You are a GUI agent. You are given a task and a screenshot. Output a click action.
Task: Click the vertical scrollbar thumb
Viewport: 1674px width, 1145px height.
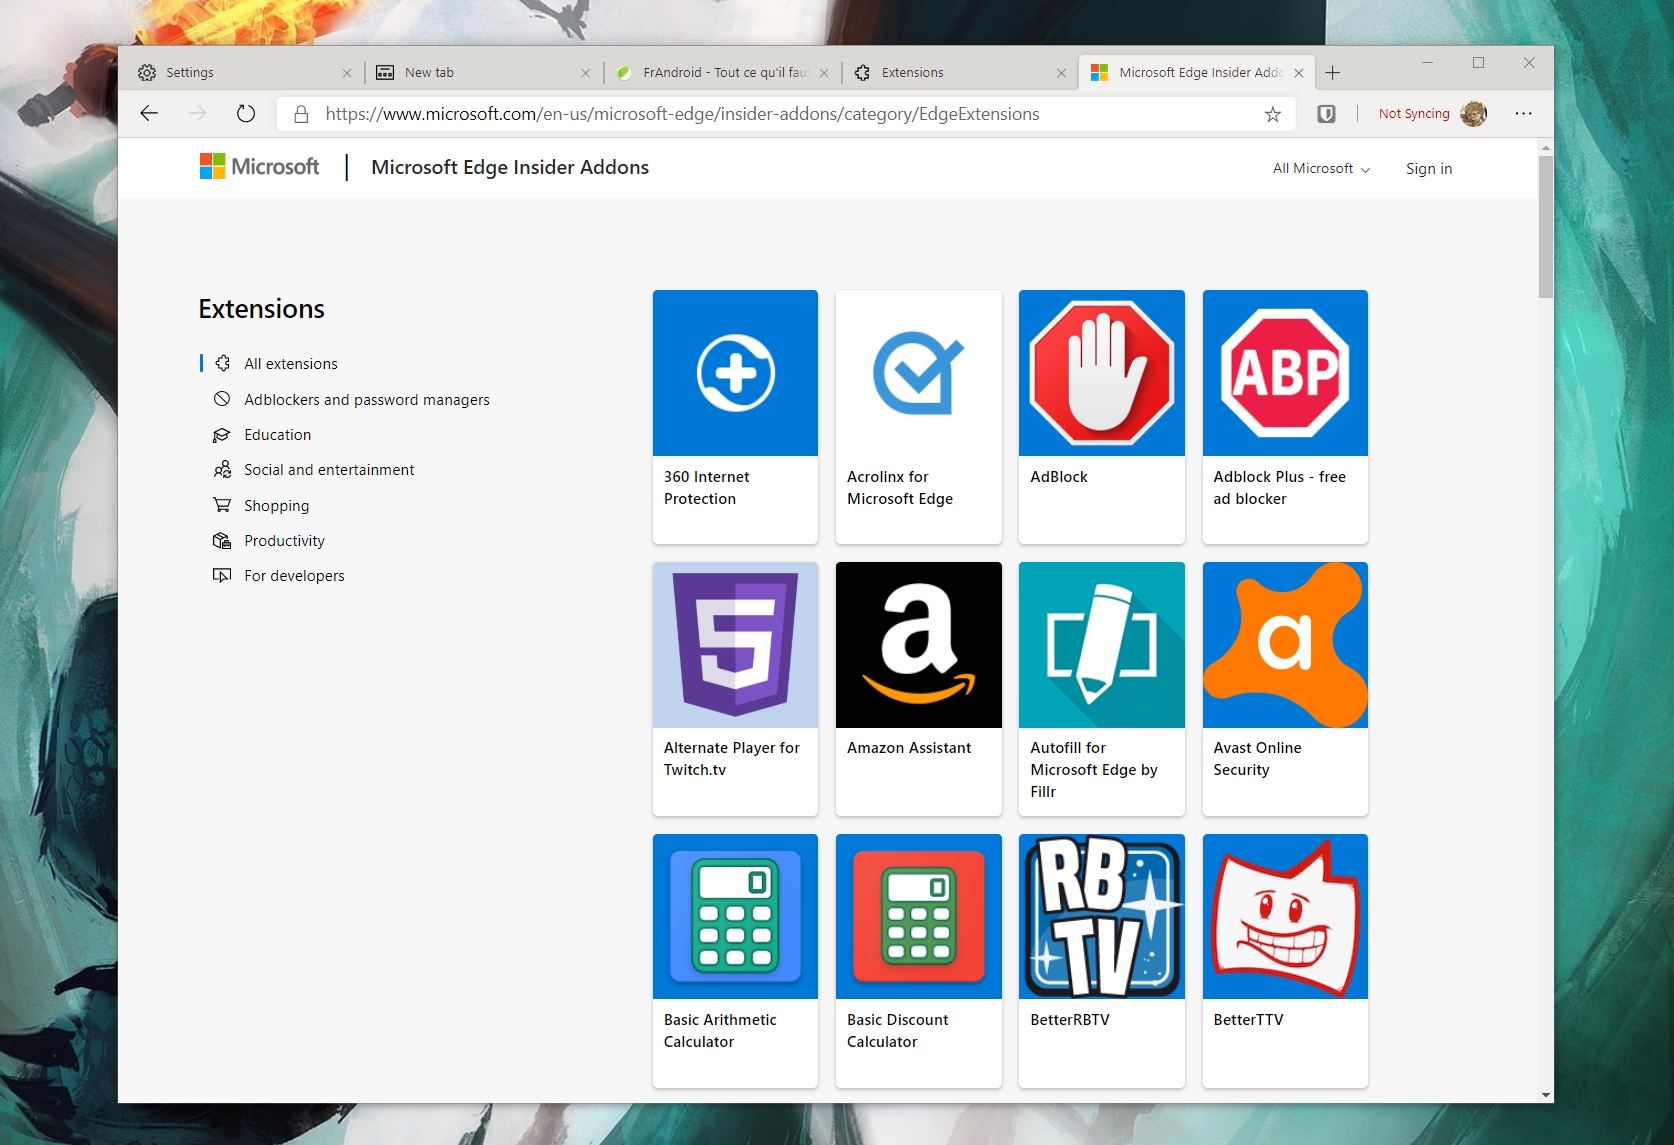point(1545,226)
